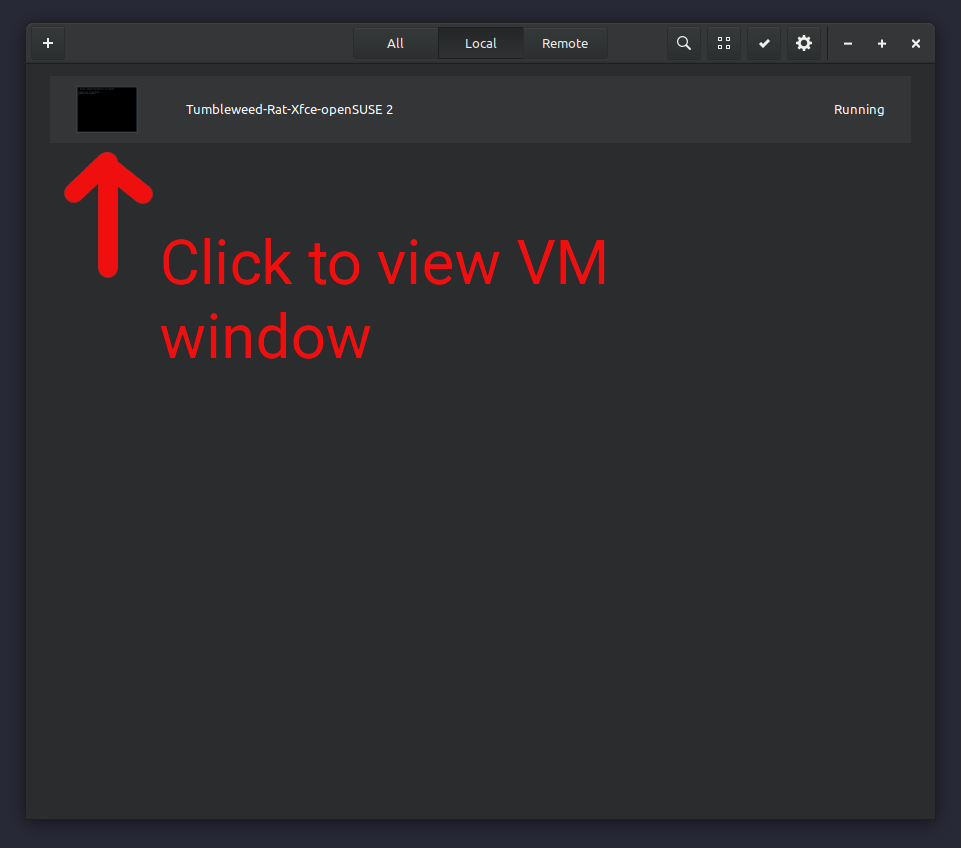Switch to grid view using the four-squares icon

(x=724, y=44)
